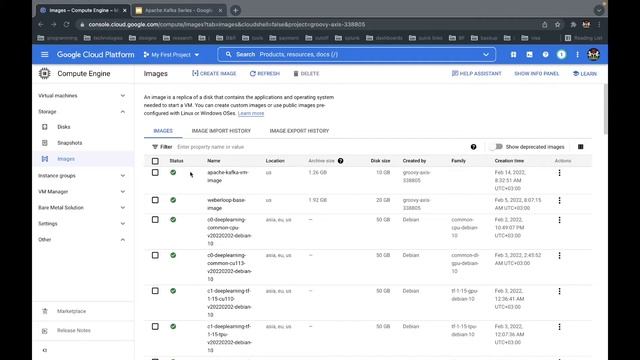Select Images in the sidebar

click(66, 159)
